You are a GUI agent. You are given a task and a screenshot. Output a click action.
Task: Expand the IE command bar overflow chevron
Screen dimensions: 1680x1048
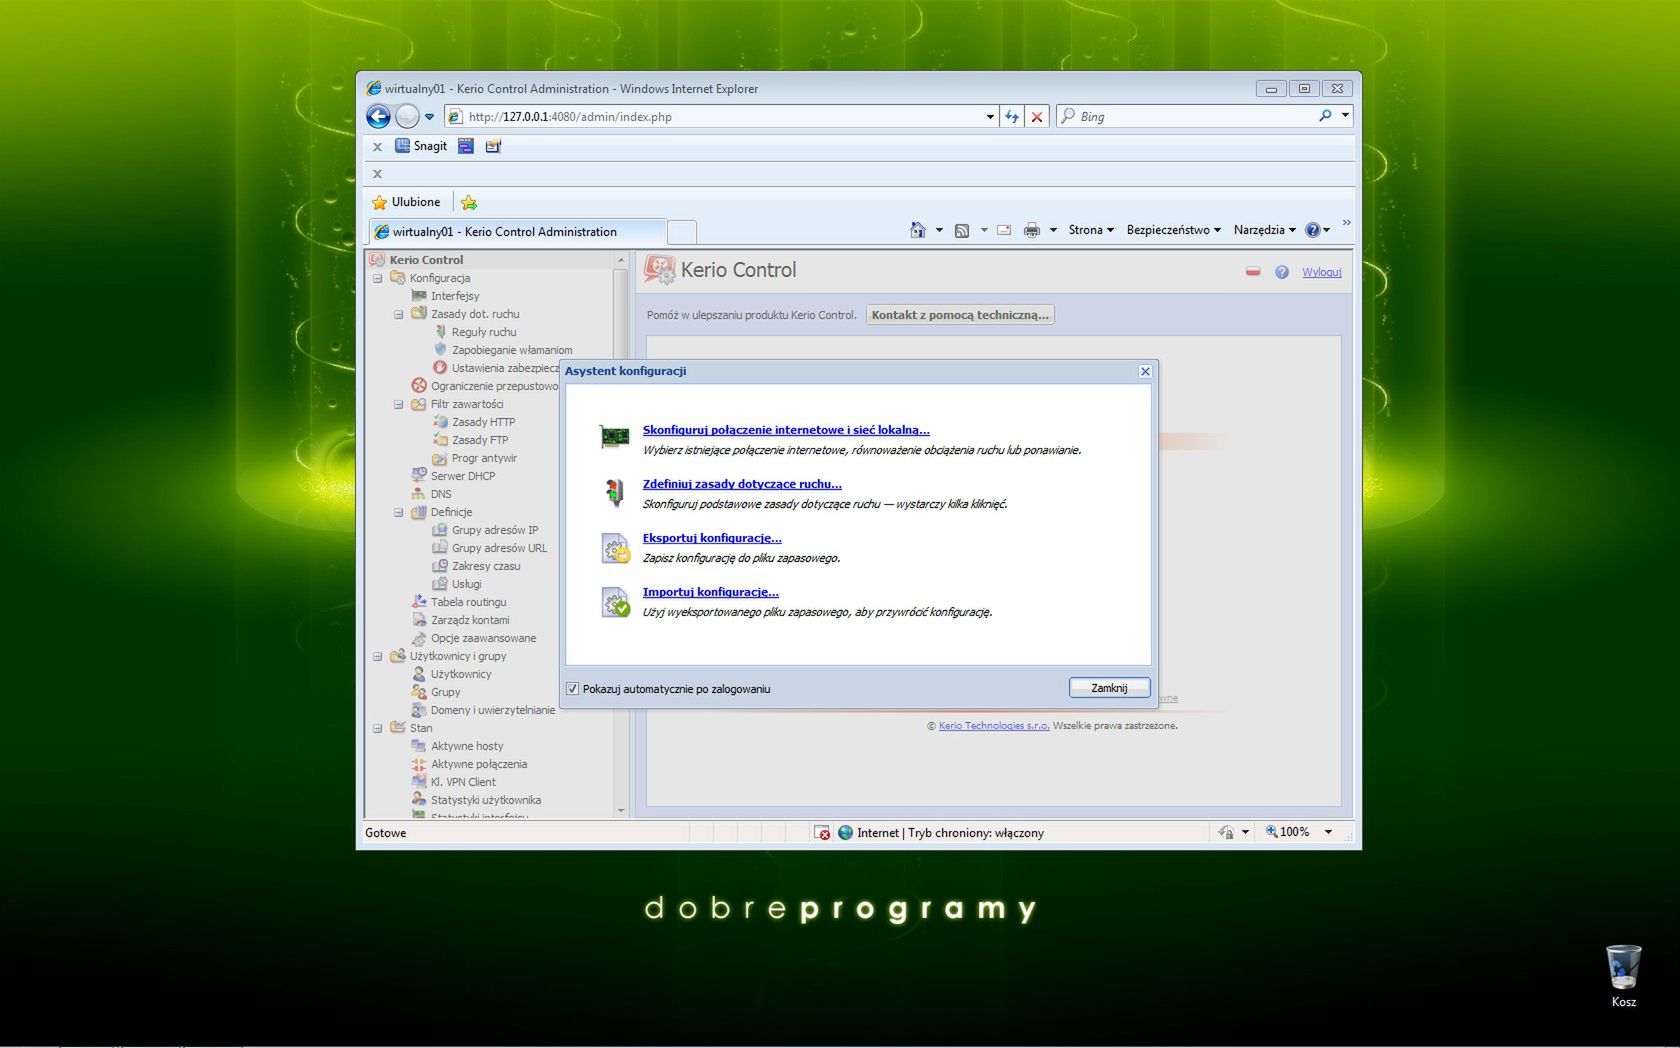point(1346,223)
